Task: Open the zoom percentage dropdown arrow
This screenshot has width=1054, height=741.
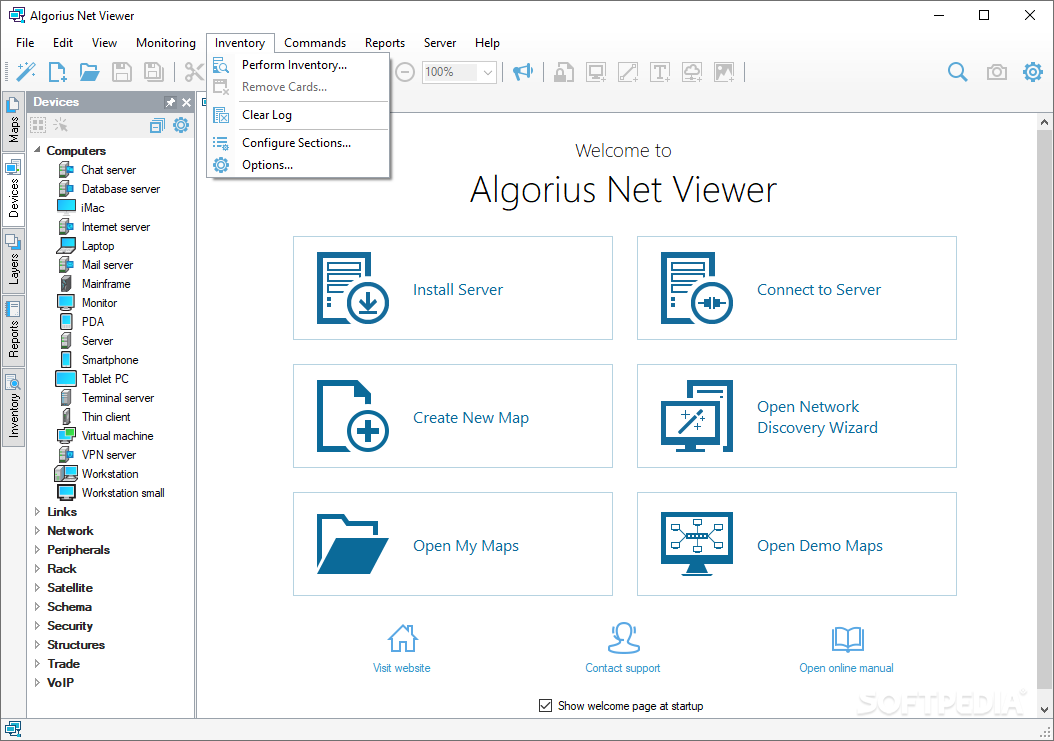Action: click(488, 72)
